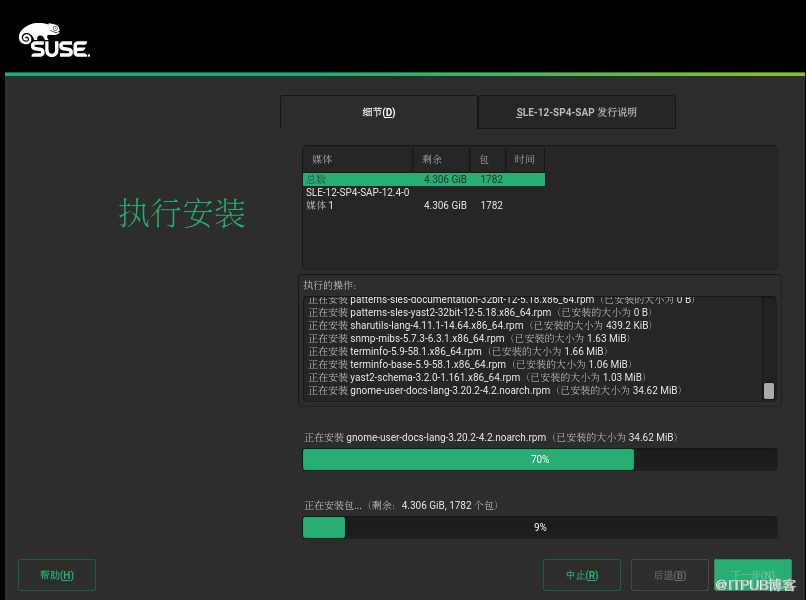Viewport: 806px width, 600px height.
Task: Click the 时间 column header
Action: [x=524, y=159]
